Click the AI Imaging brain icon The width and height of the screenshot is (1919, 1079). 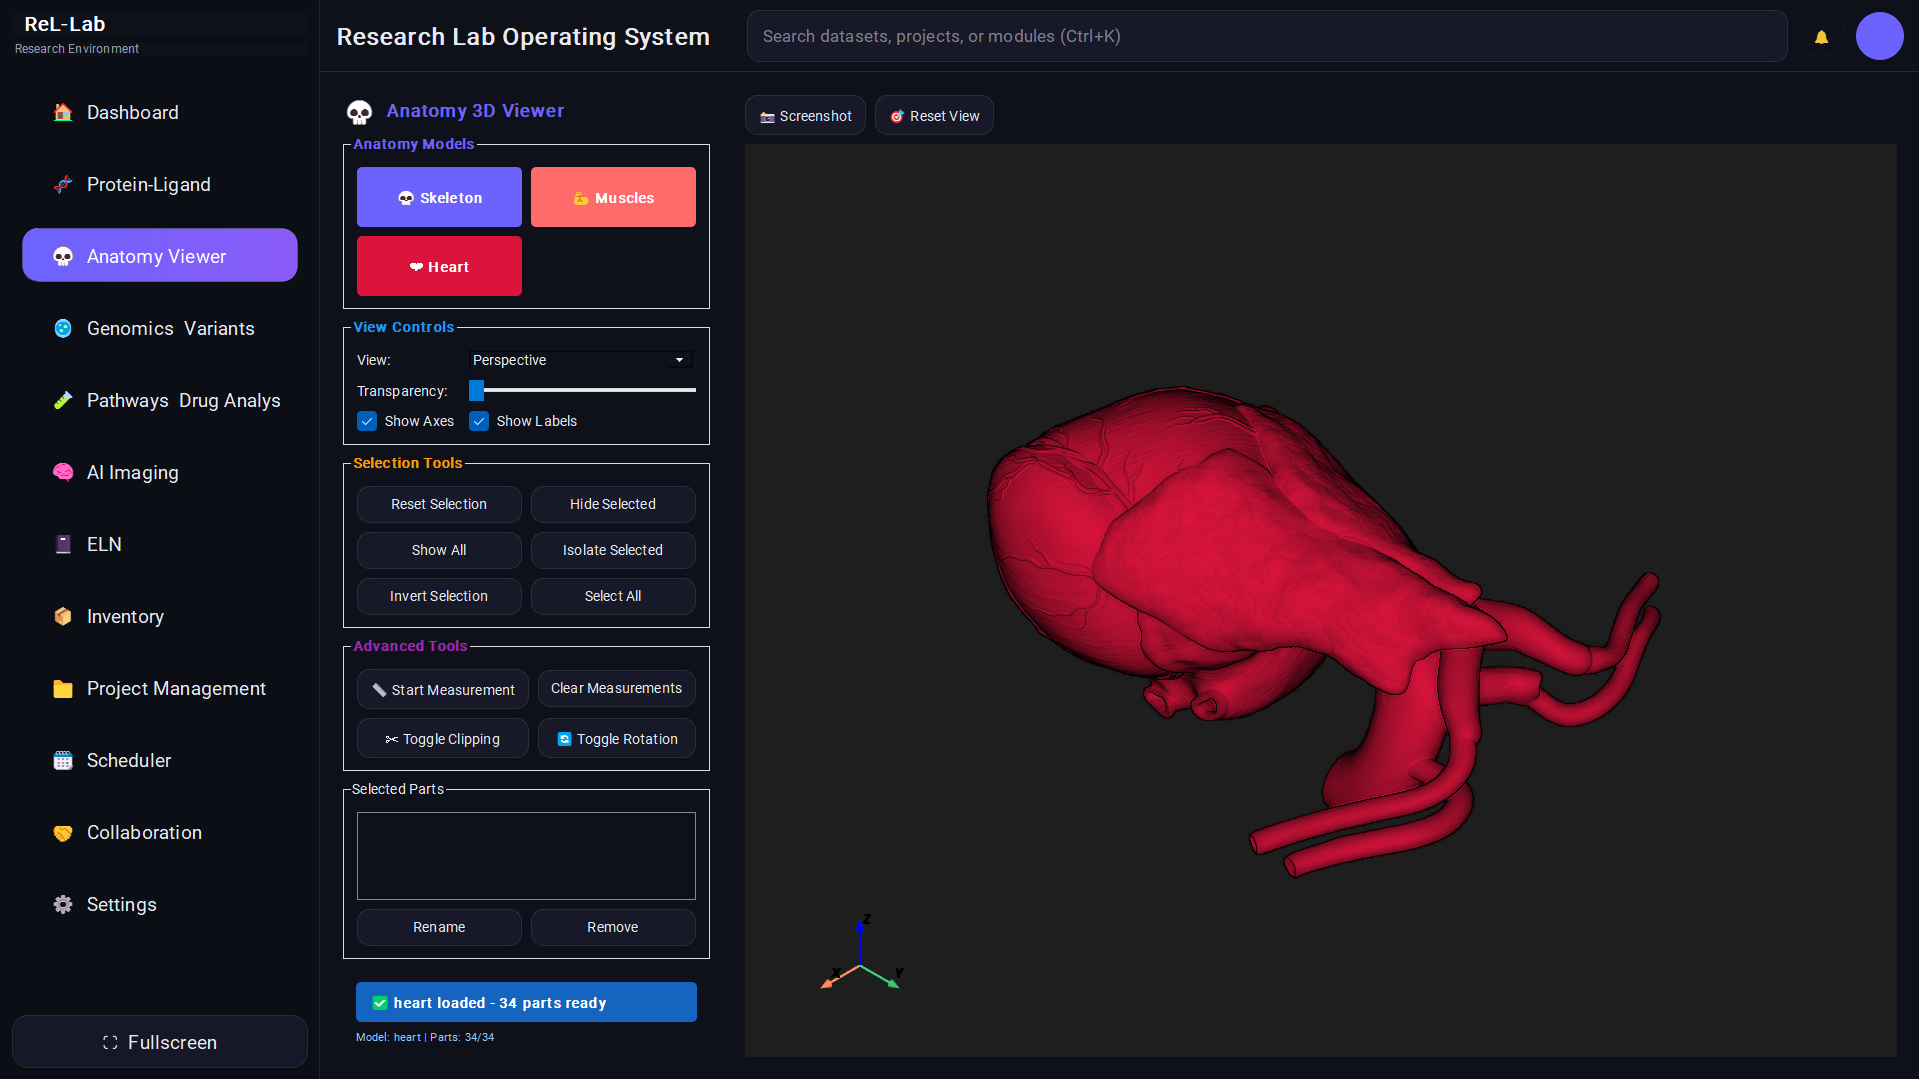[63, 473]
